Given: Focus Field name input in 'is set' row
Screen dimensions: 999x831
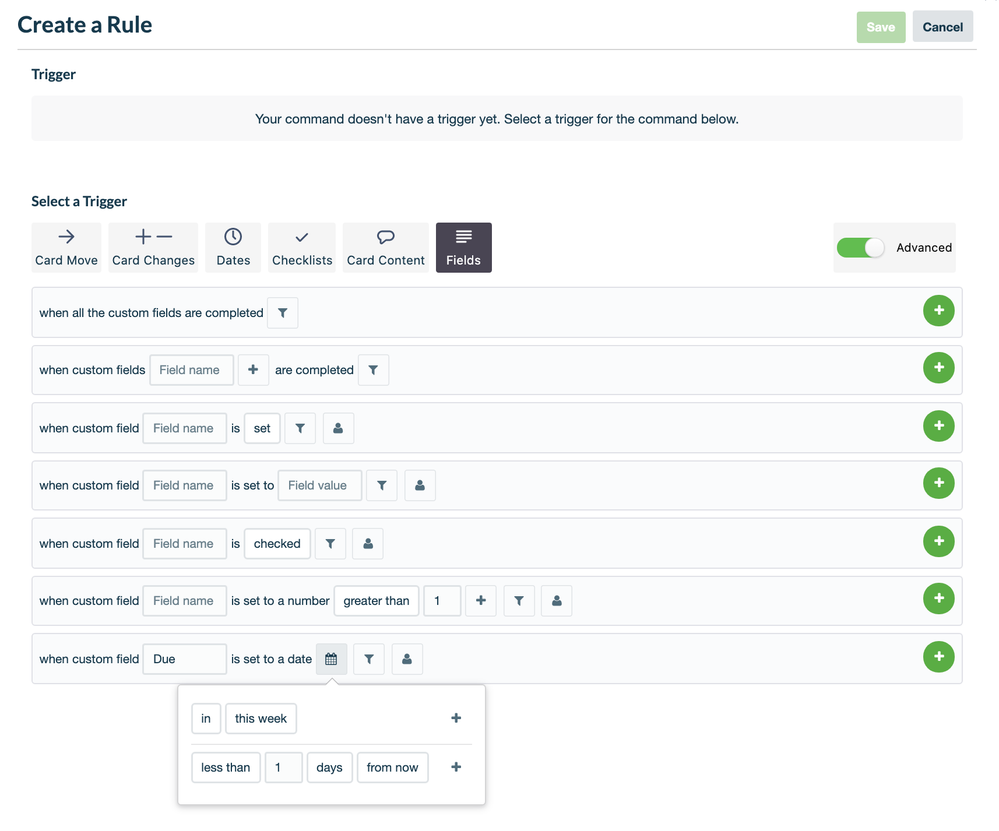Looking at the screenshot, I should coord(185,428).
